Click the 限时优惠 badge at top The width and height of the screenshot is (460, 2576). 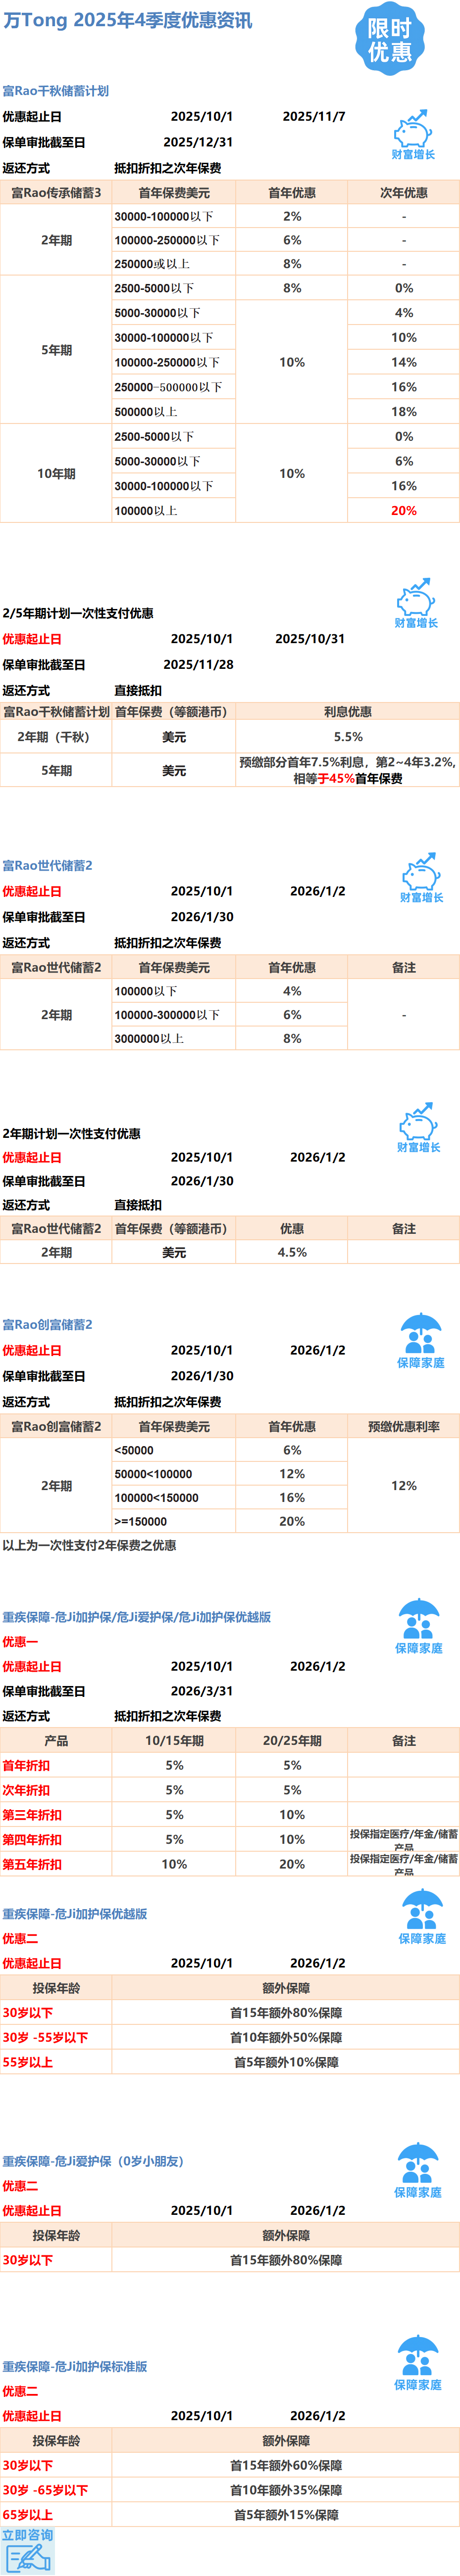(389, 40)
